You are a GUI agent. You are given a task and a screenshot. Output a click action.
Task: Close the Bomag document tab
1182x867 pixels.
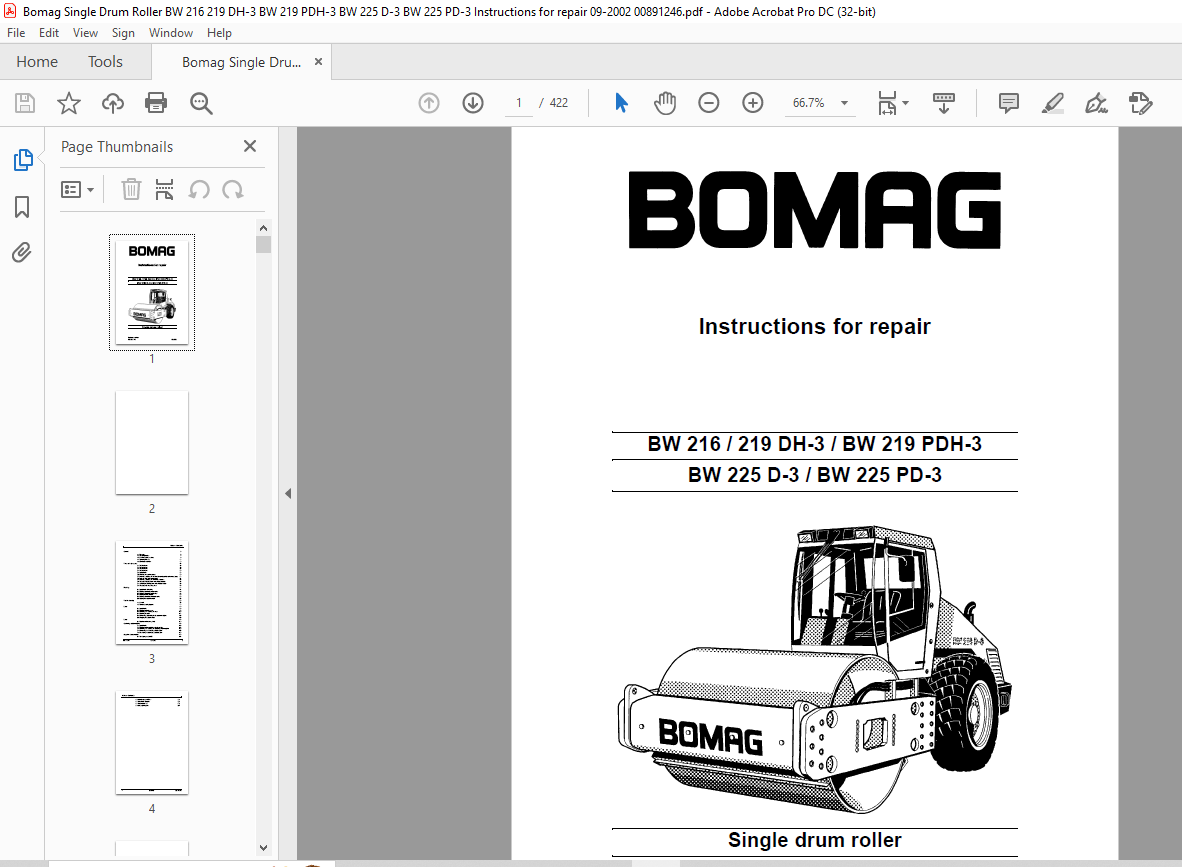click(318, 62)
